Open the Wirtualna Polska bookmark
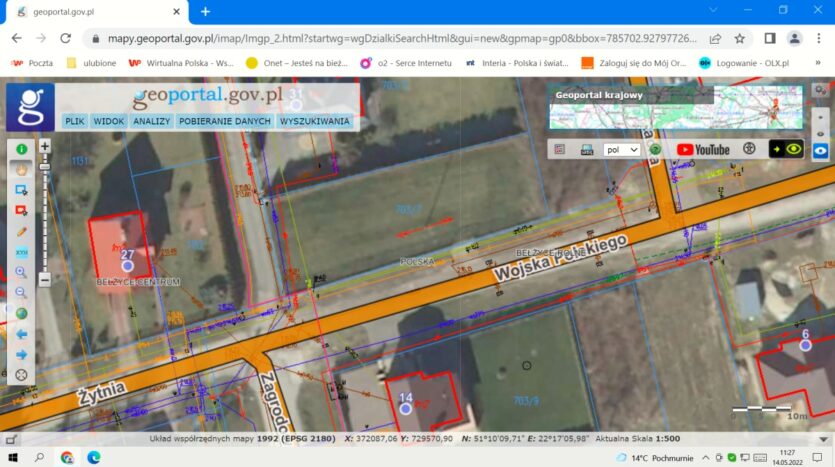 (x=182, y=63)
